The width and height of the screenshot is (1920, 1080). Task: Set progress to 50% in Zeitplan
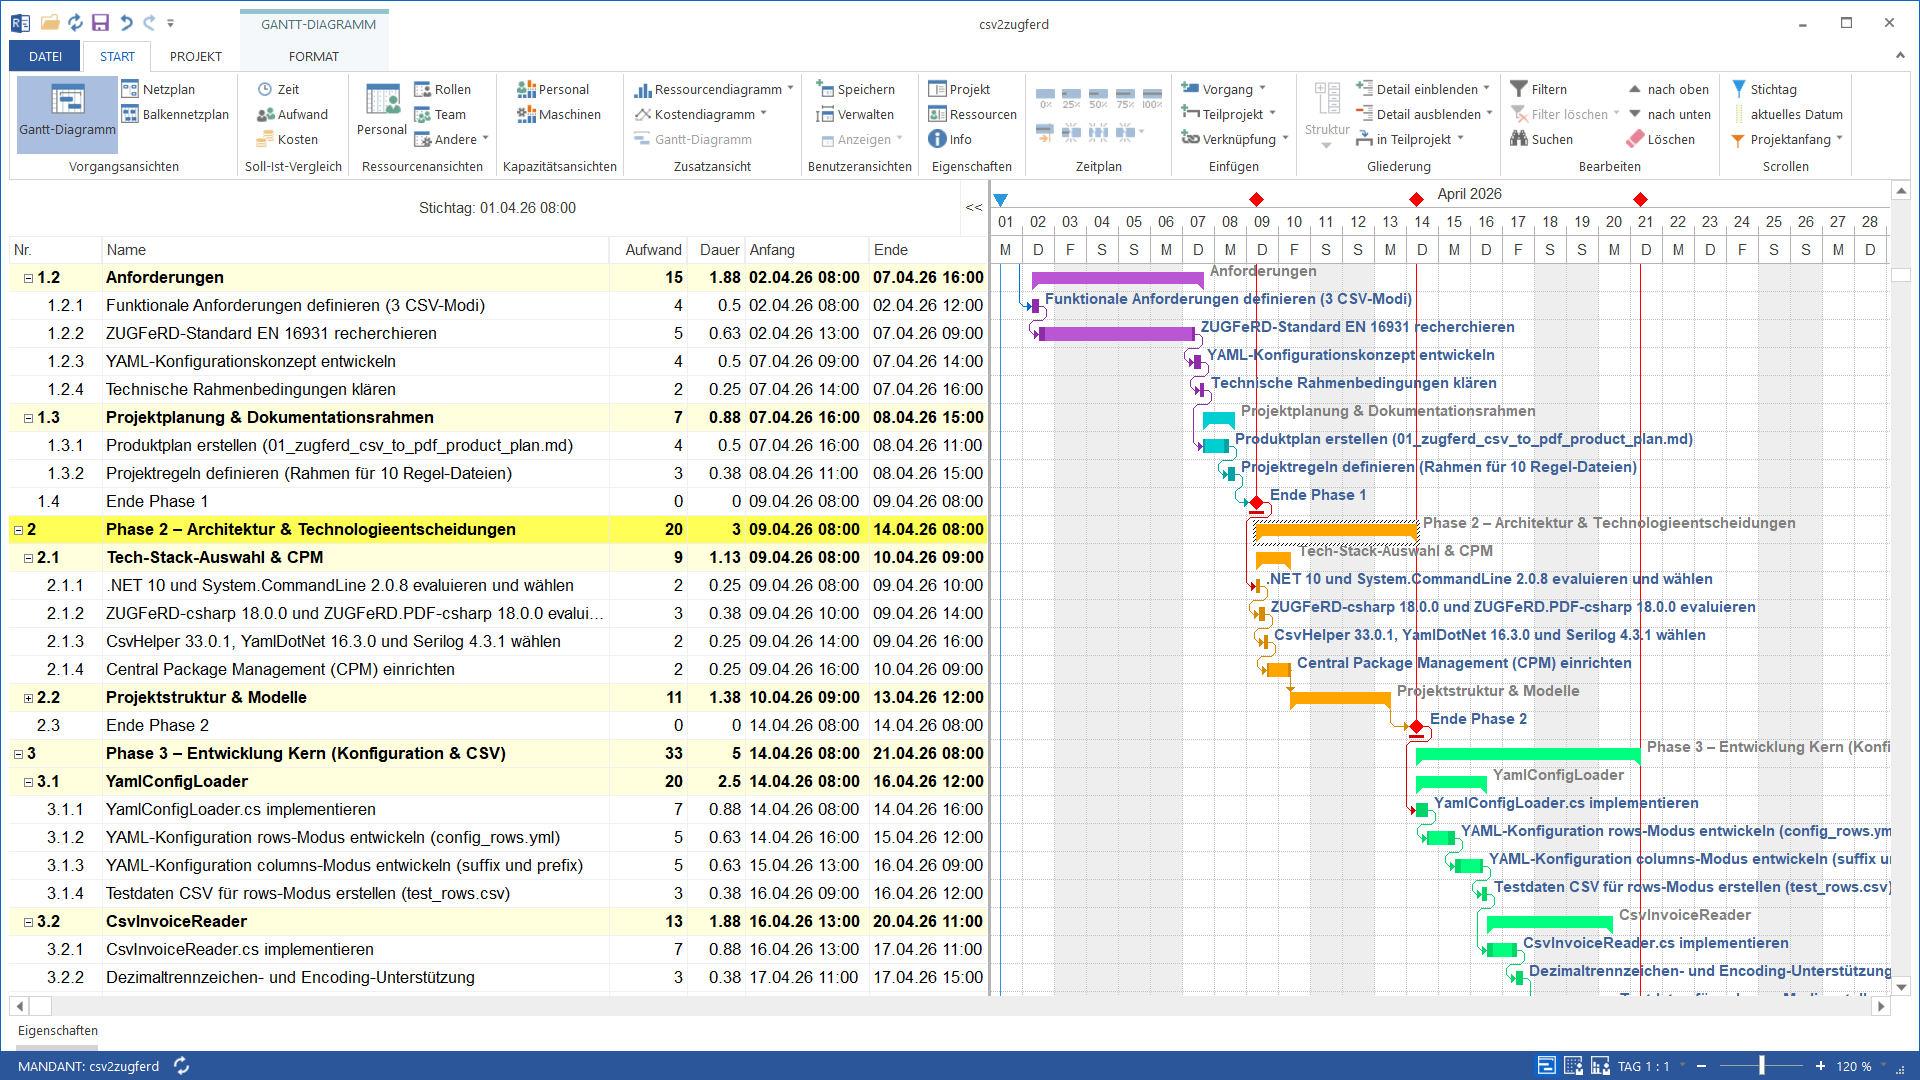click(x=1098, y=97)
